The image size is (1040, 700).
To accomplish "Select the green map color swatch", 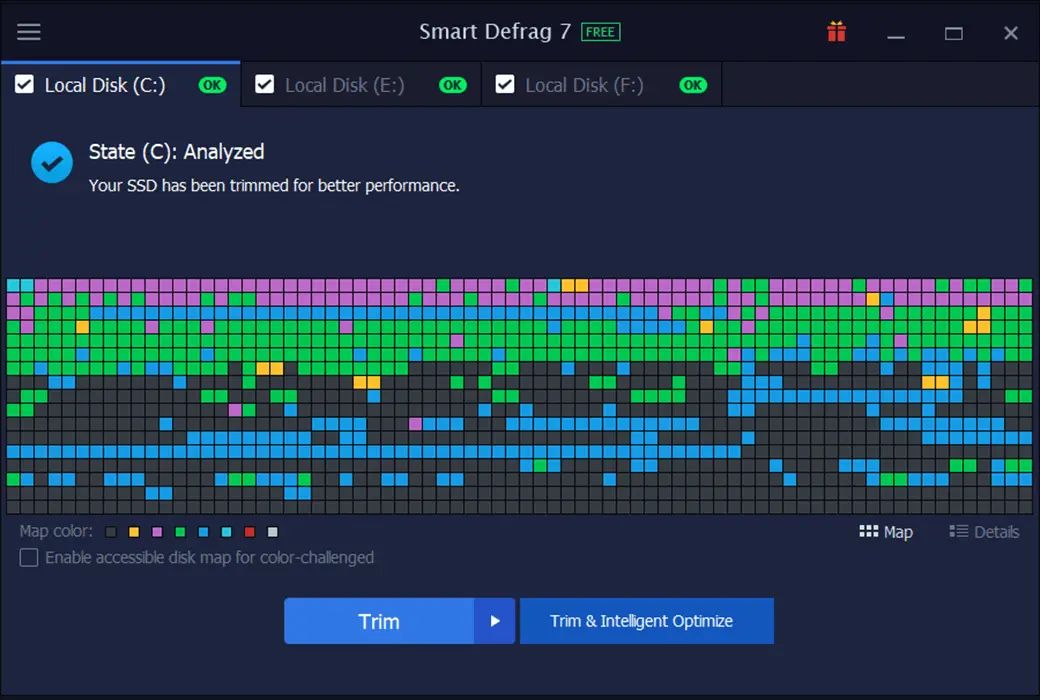I will click(180, 532).
